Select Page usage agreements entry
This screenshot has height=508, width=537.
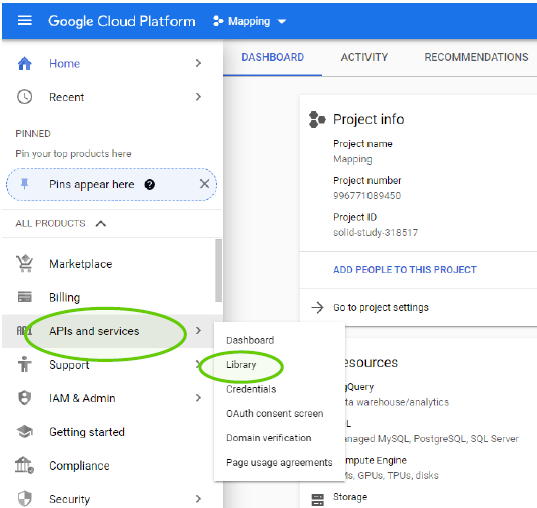click(279, 462)
